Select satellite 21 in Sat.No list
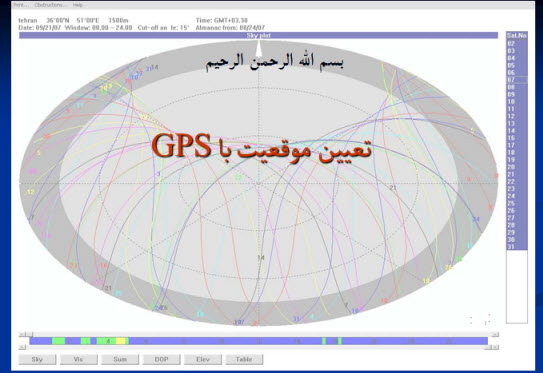The height and width of the screenshot is (373, 543). pos(517,175)
